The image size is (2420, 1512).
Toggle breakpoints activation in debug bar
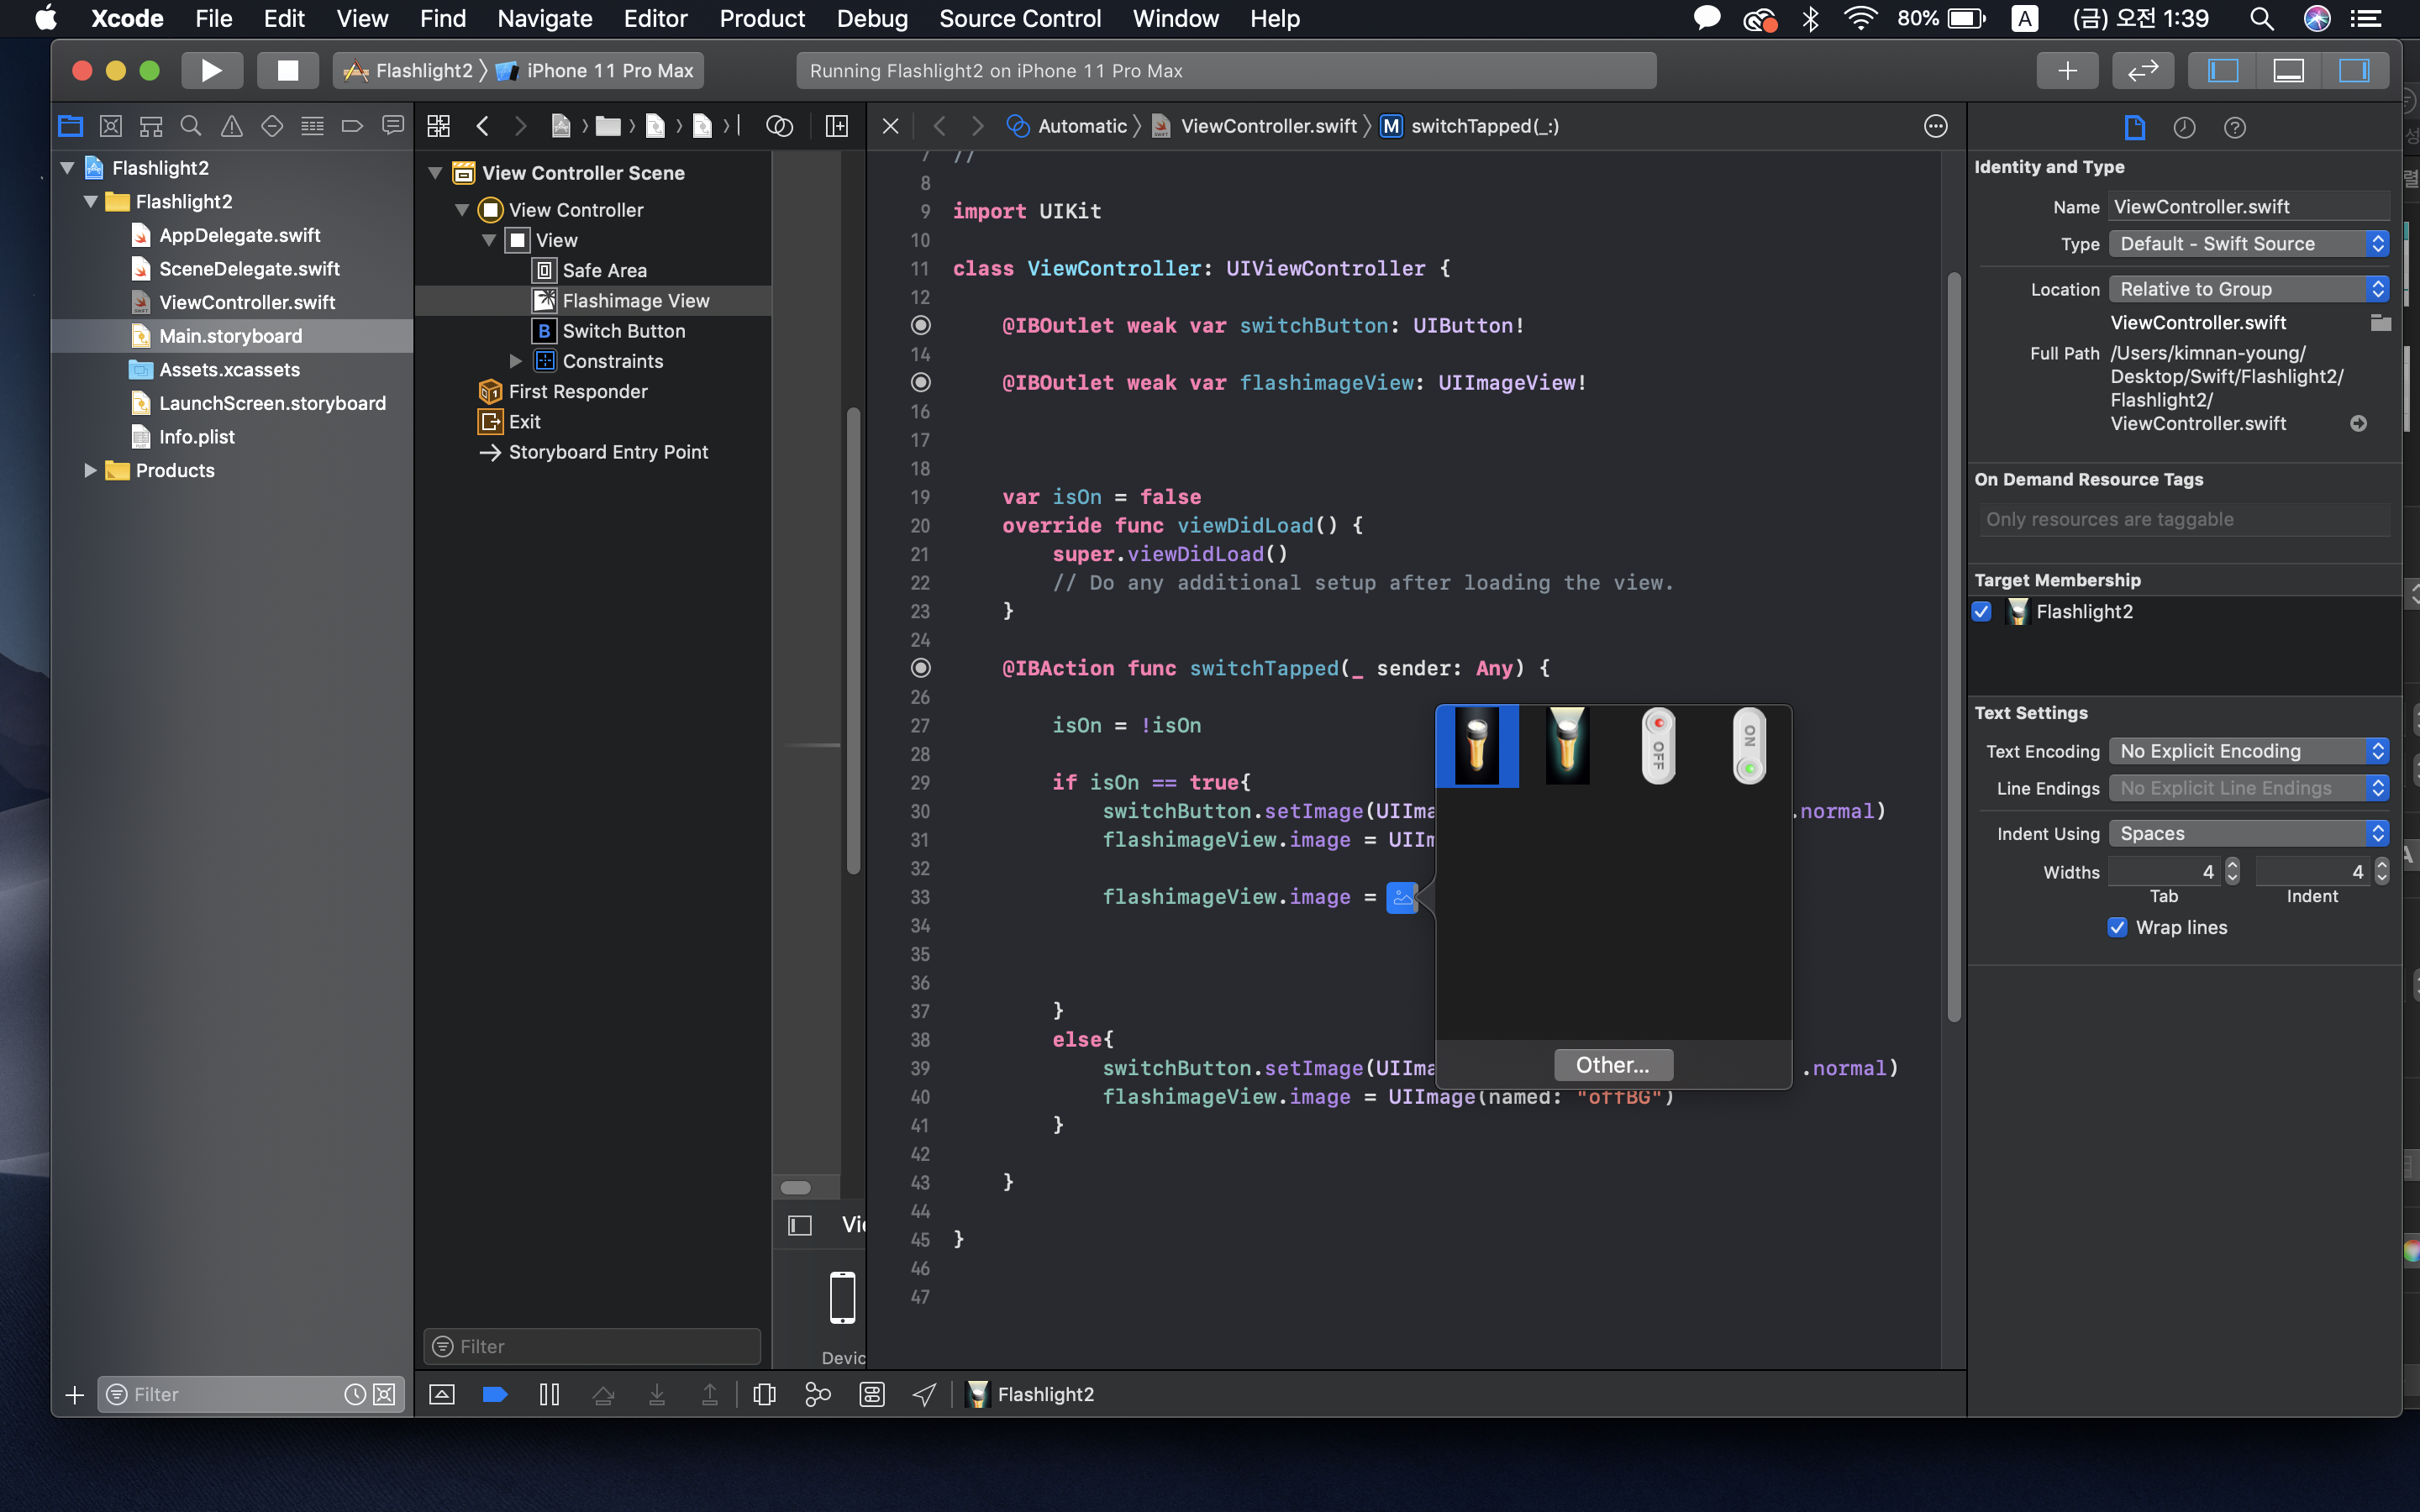495,1394
